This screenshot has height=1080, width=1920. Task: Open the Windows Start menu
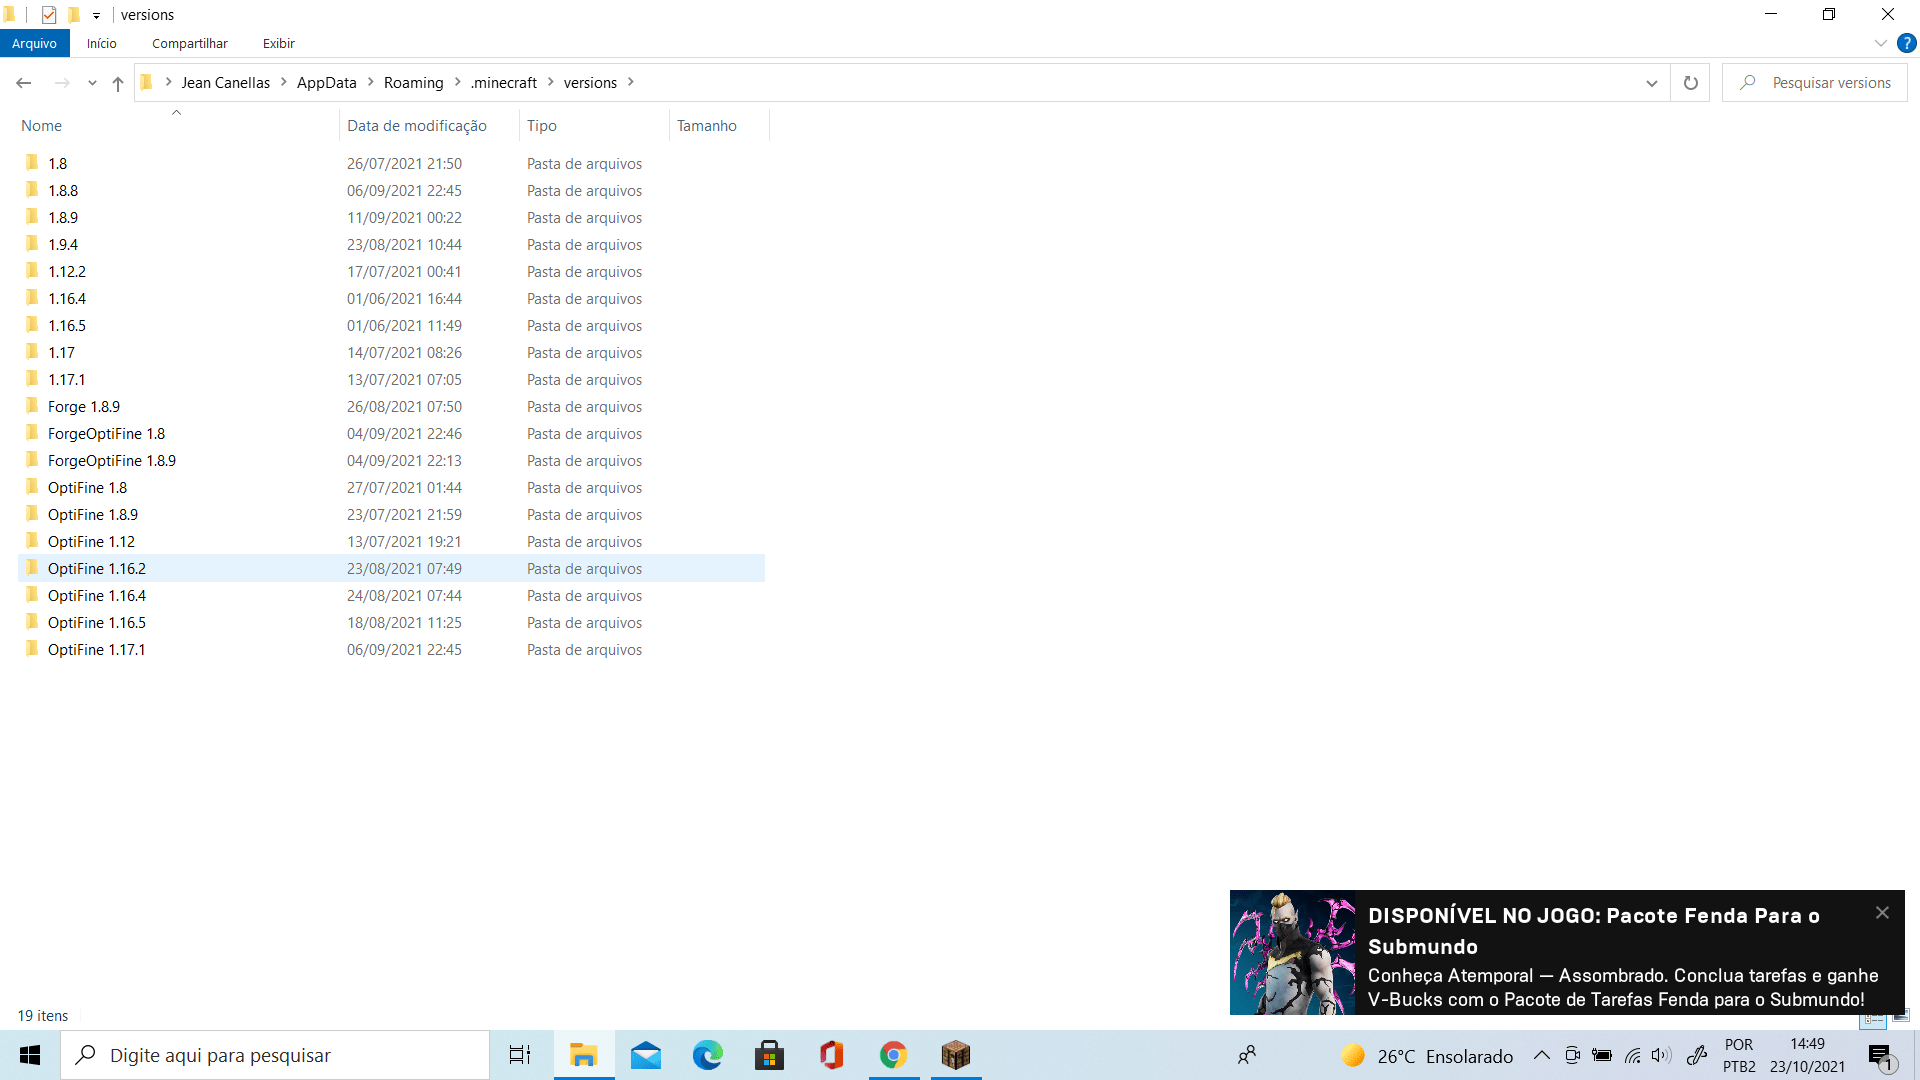pos(30,1055)
